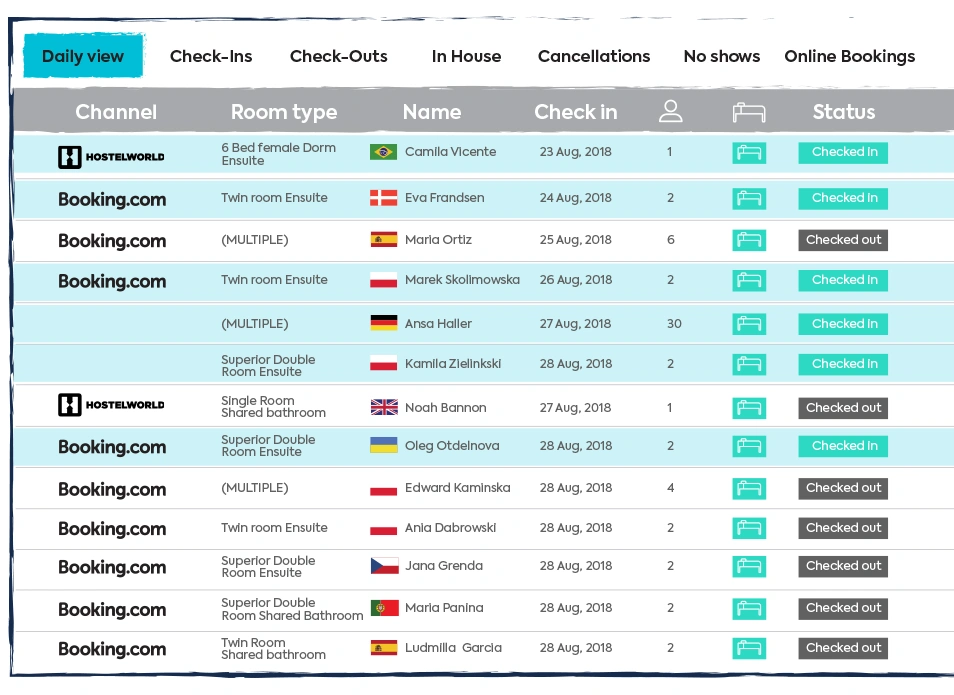The image size is (954, 695).
Task: Click the bed icon for Maria Ortiz
Action: [x=749, y=240]
